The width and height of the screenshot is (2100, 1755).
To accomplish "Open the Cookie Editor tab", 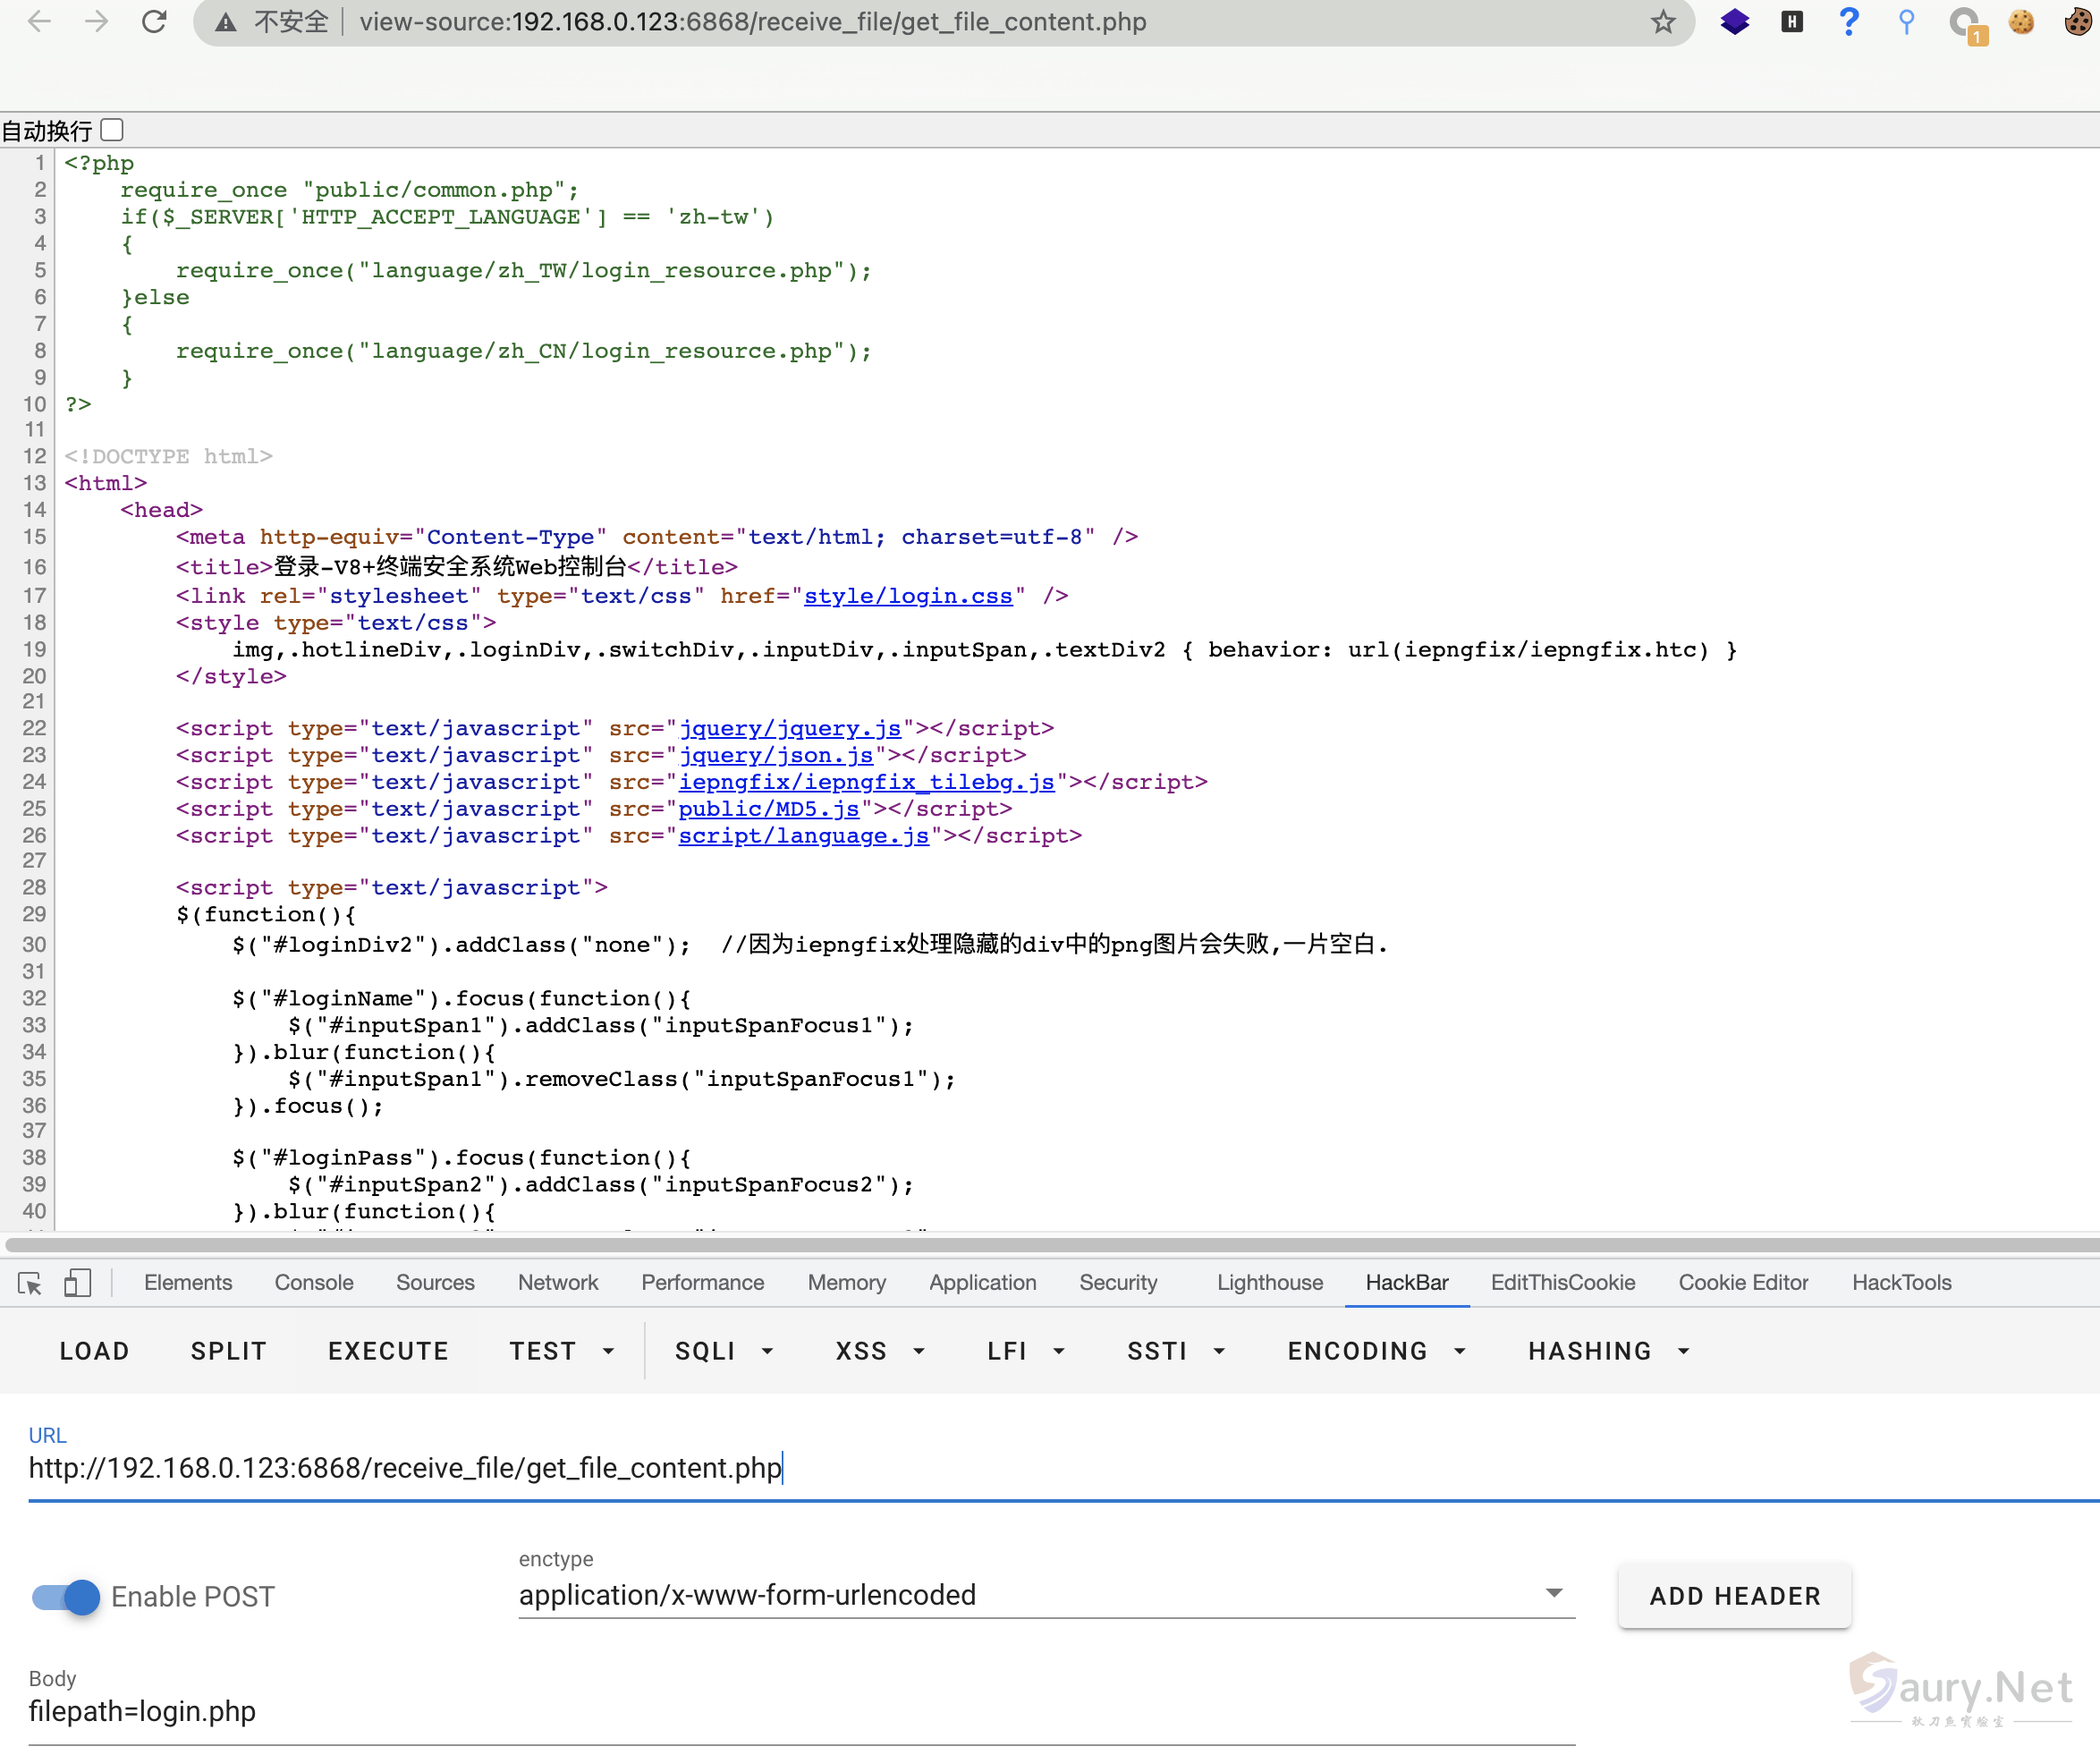I will click(1742, 1282).
